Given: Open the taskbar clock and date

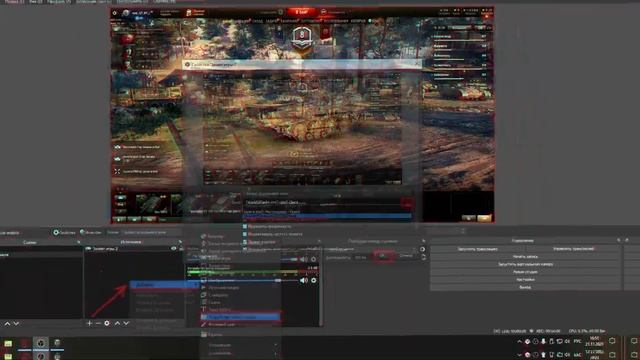Looking at the screenshot, I should coord(594,341).
